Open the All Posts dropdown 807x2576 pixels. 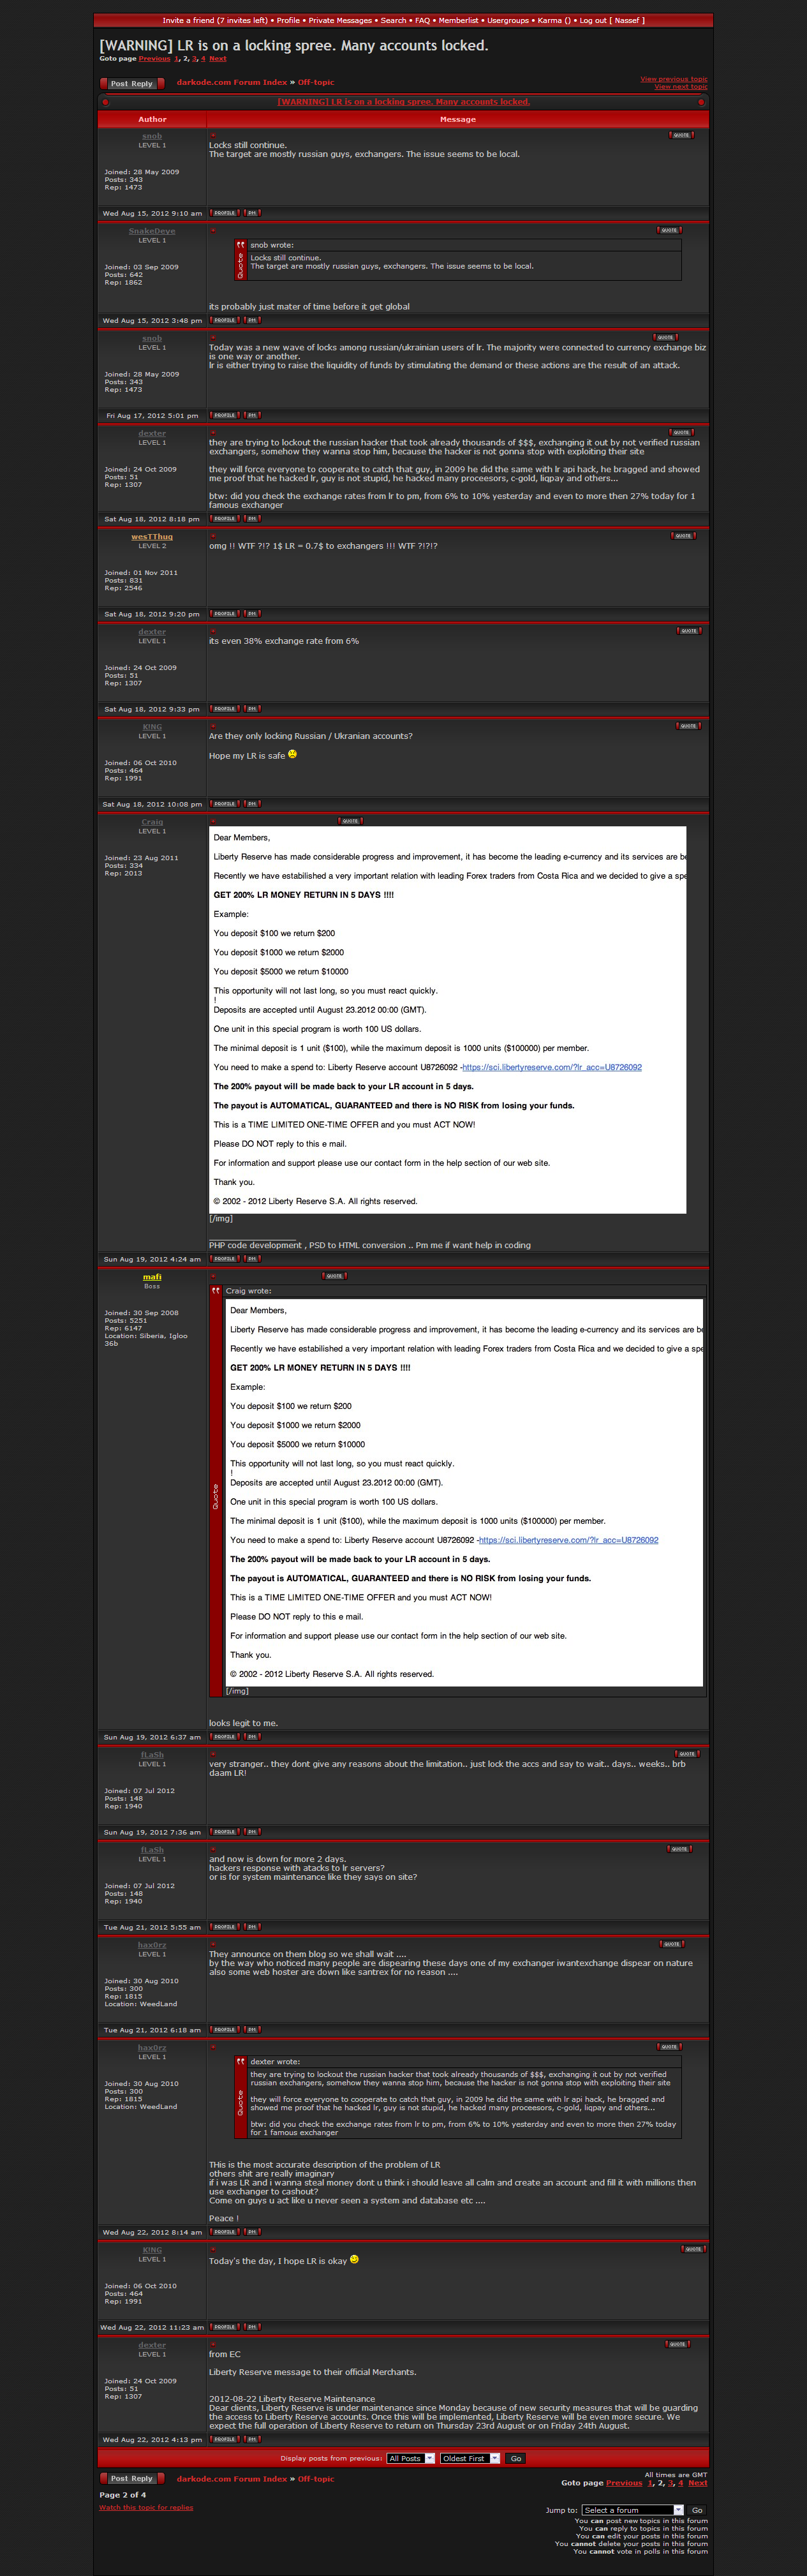point(411,2458)
